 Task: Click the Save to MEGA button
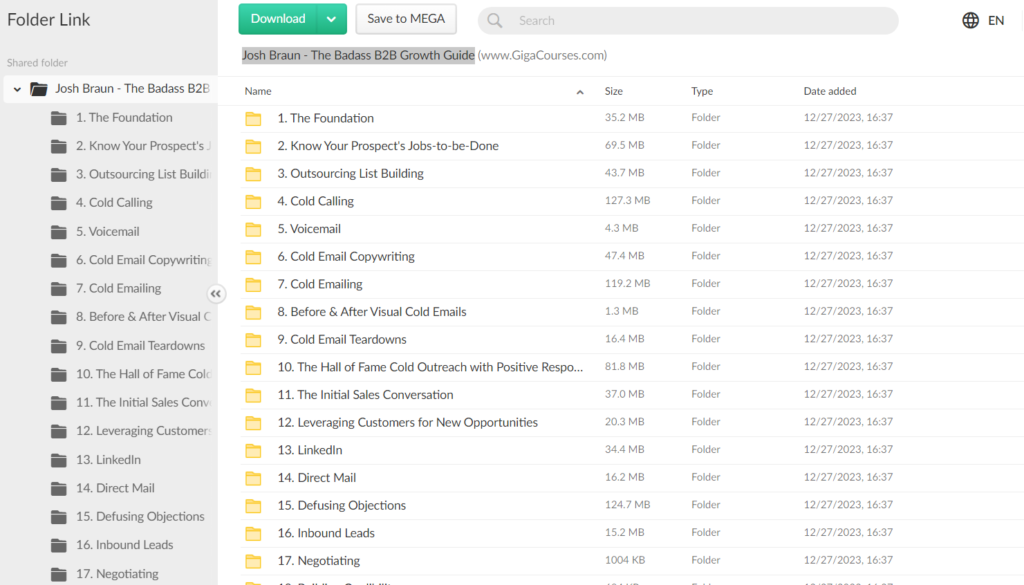pos(406,19)
